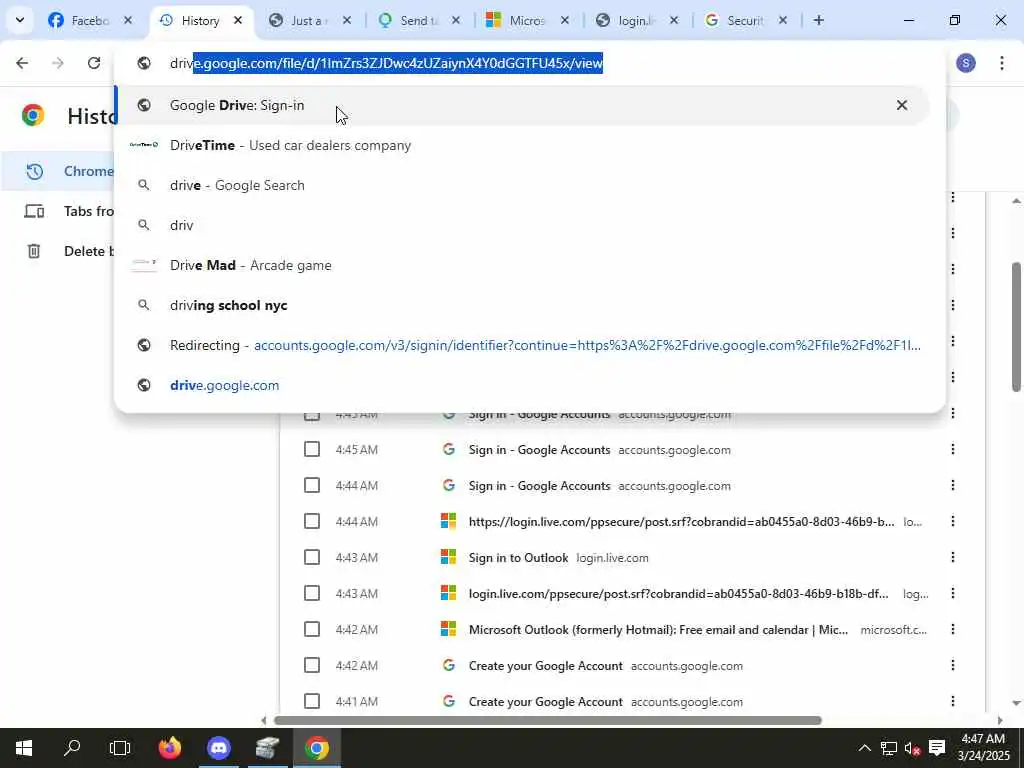Check the 4:42 AM Create your Google Account entry
This screenshot has width=1024, height=768.
(x=312, y=665)
